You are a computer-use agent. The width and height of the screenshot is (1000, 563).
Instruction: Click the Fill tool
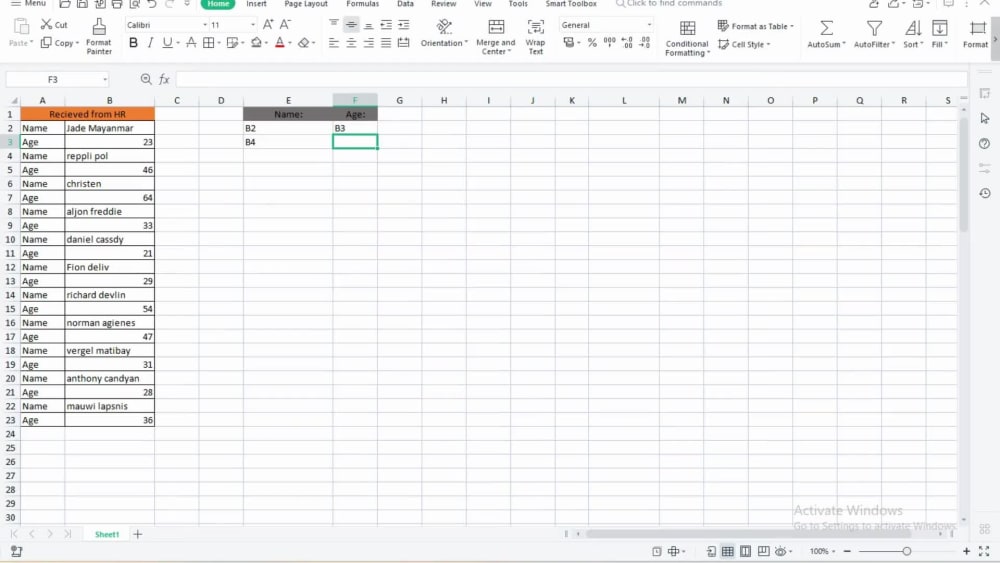939,34
